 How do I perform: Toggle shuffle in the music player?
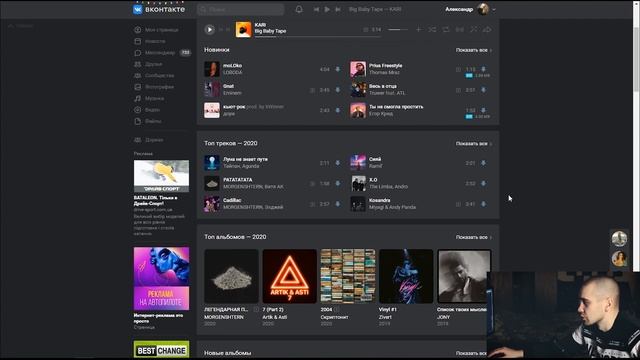pyautogui.click(x=432, y=29)
